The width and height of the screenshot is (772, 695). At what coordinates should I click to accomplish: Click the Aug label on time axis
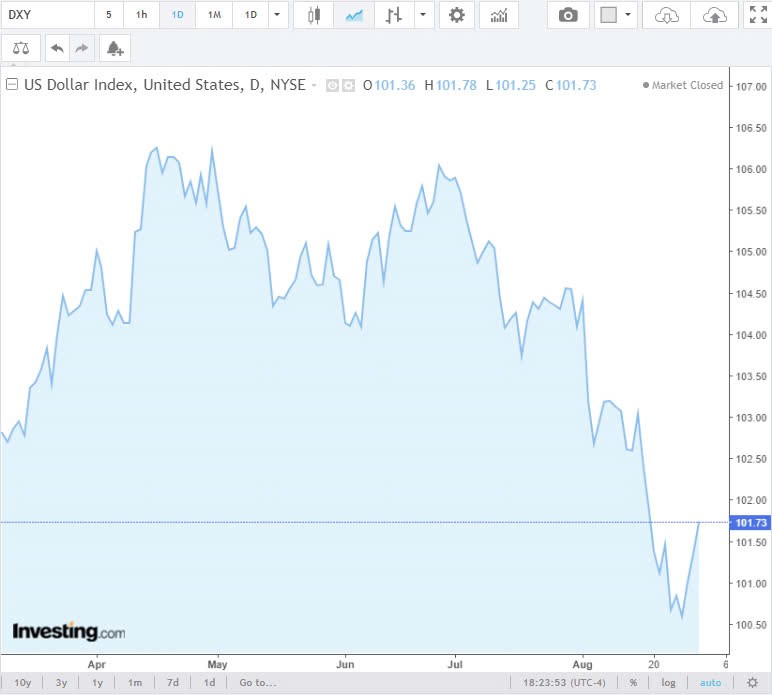click(582, 664)
